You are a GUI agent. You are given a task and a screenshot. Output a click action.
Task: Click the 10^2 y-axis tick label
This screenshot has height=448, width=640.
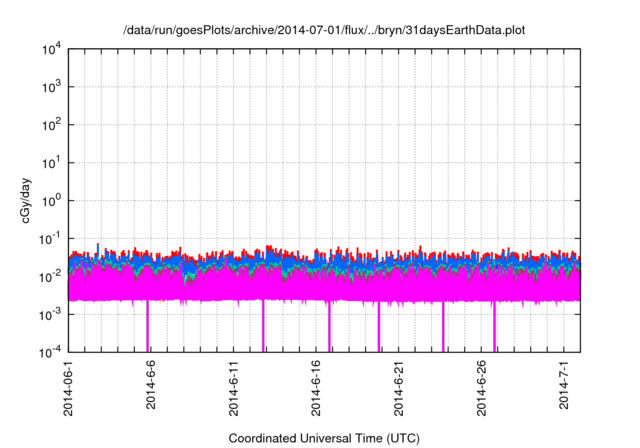click(51, 125)
